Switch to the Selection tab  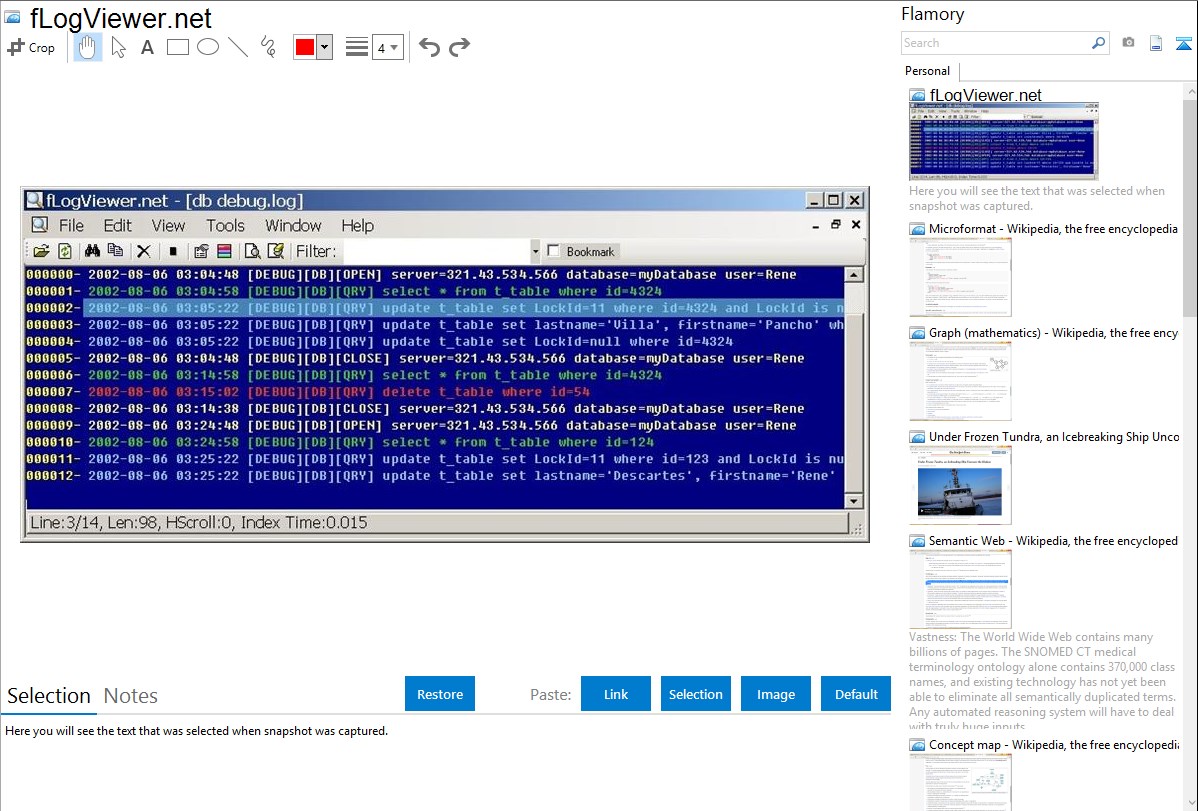click(49, 696)
